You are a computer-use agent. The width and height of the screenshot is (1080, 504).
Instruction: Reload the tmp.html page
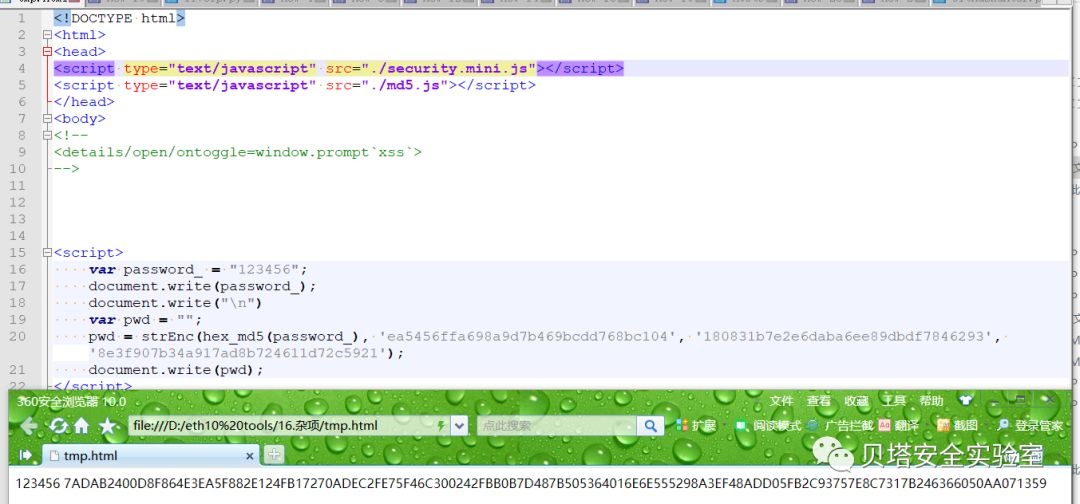click(x=59, y=426)
